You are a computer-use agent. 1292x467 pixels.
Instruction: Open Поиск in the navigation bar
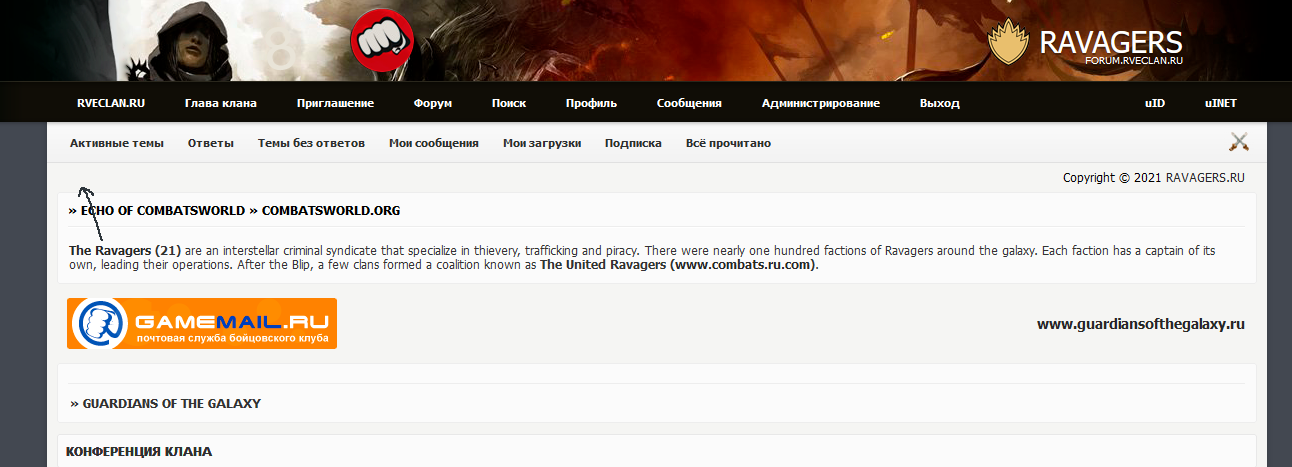[509, 103]
